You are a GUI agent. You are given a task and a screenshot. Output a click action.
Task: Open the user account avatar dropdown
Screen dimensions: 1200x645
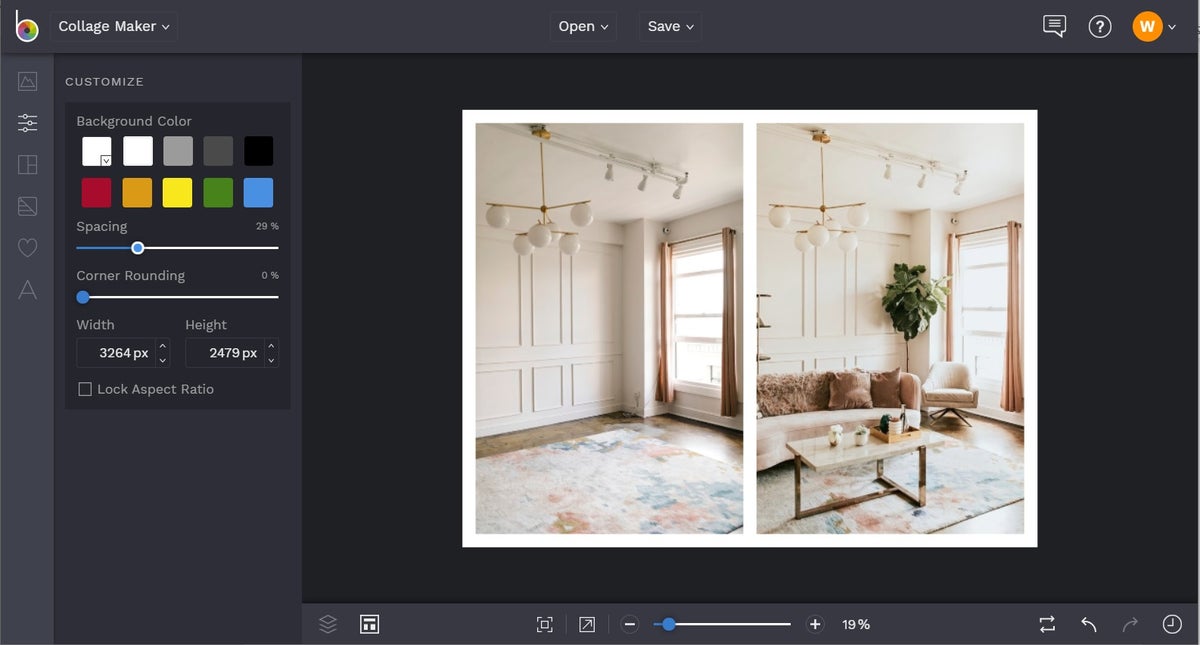(1154, 27)
